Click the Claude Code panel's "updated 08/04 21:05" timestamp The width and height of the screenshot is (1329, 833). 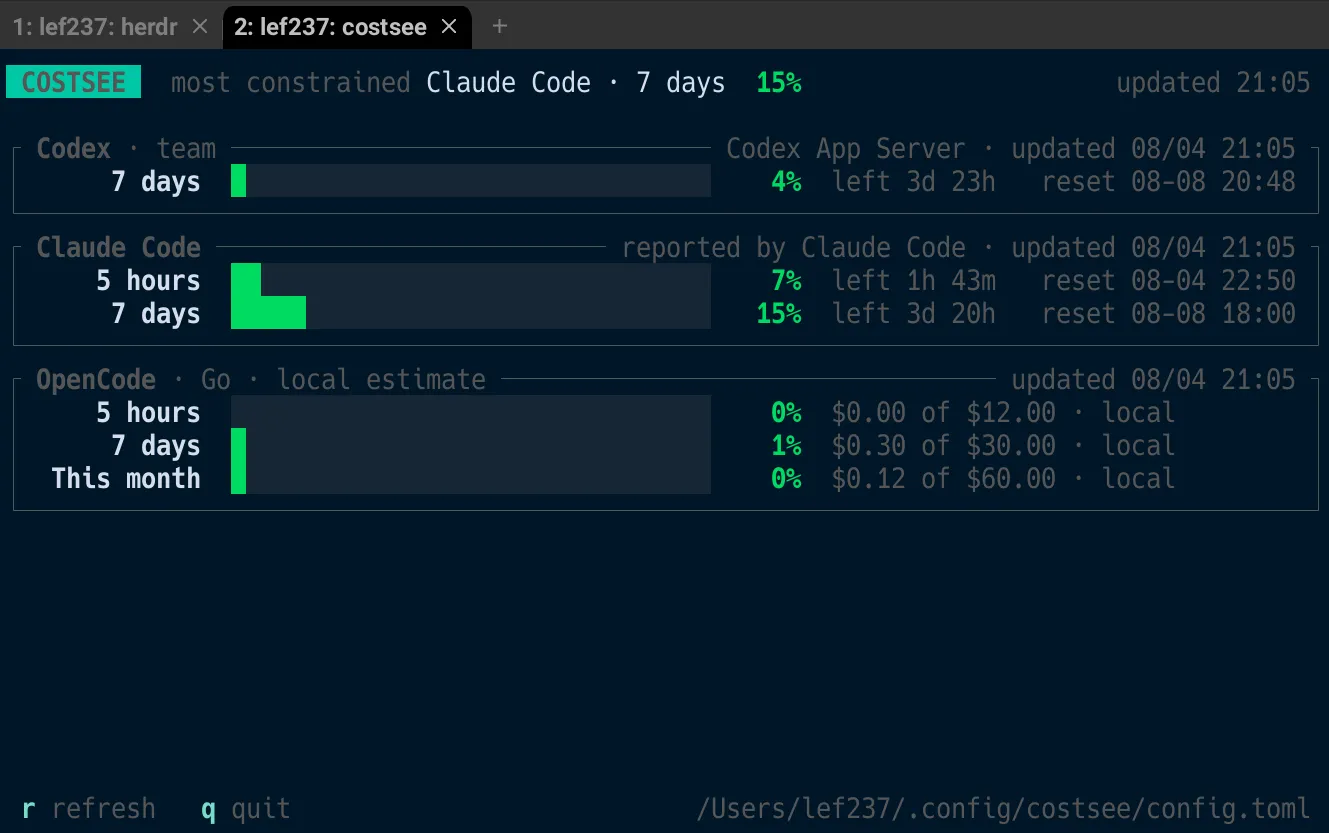tap(1153, 248)
